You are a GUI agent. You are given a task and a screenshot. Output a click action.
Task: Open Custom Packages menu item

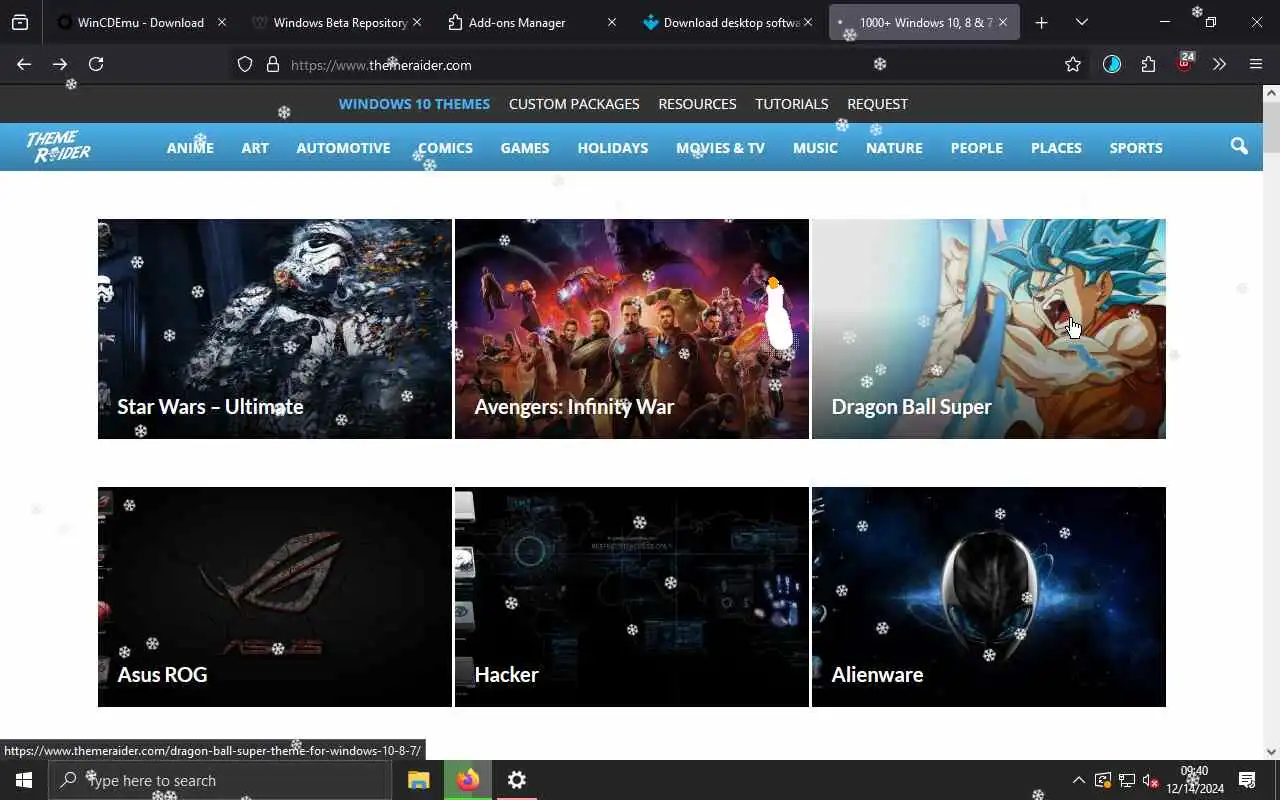point(574,104)
